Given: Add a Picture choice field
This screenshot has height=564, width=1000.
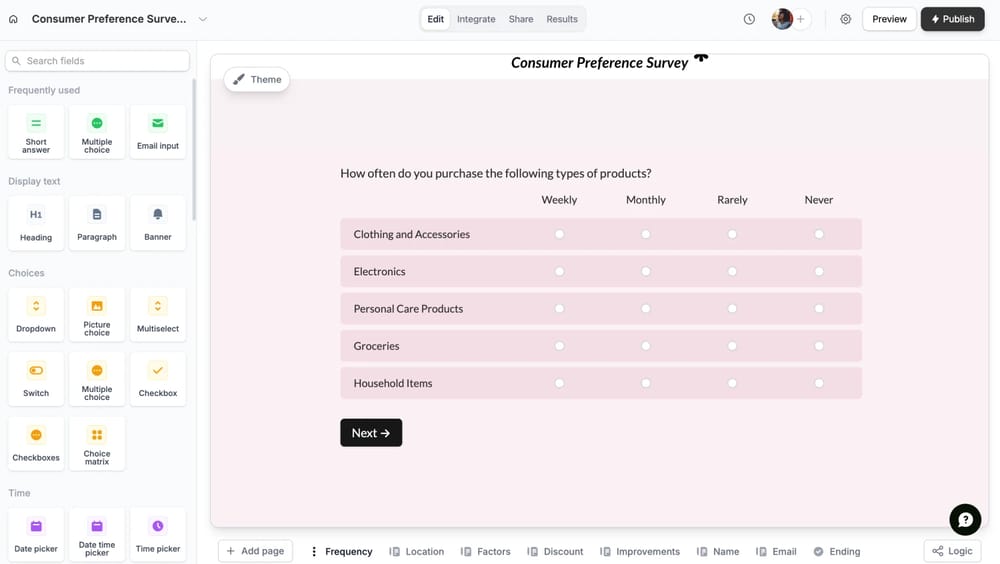Looking at the screenshot, I should [x=97, y=315].
